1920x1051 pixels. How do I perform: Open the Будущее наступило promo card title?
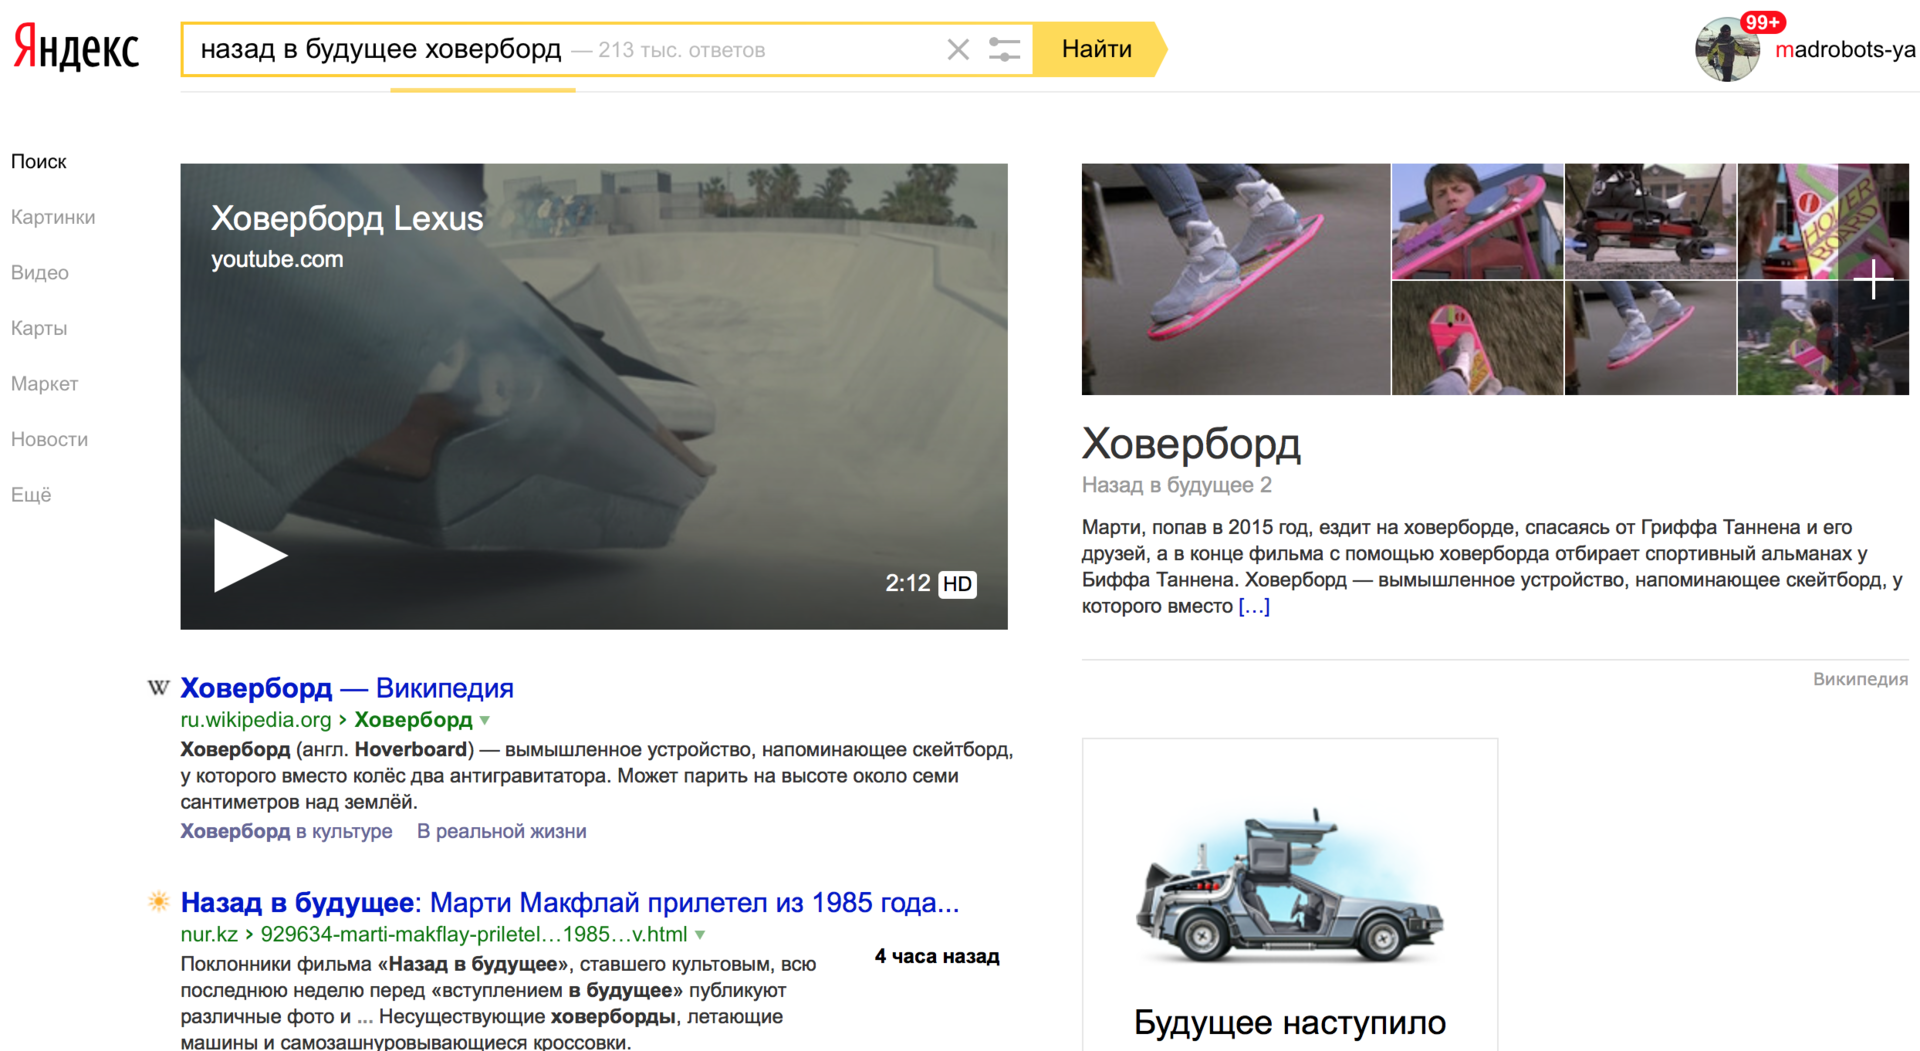[1290, 1022]
